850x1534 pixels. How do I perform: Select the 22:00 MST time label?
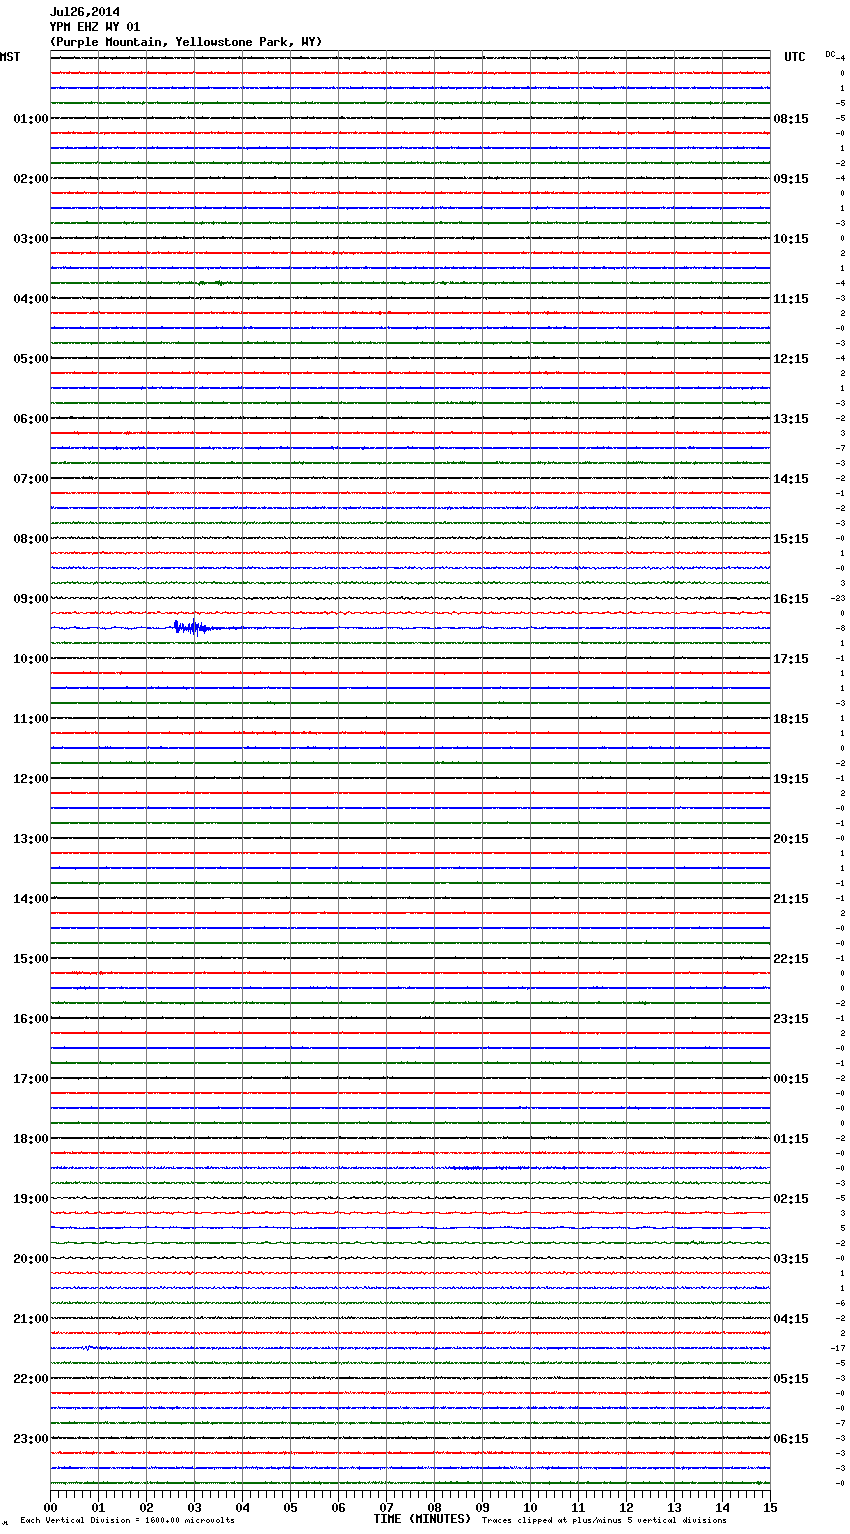click(x=30, y=1379)
